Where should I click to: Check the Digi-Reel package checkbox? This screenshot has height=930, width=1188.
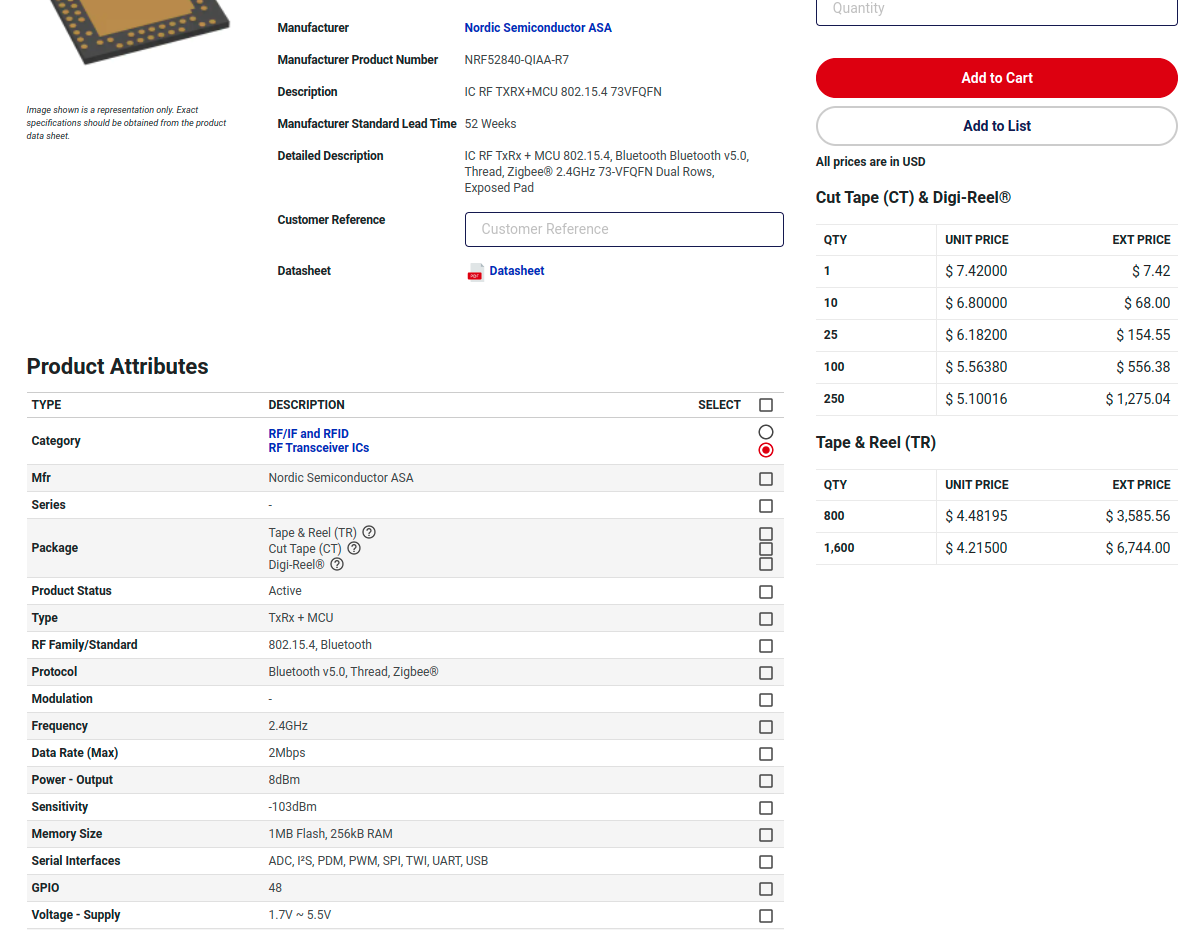click(x=766, y=564)
